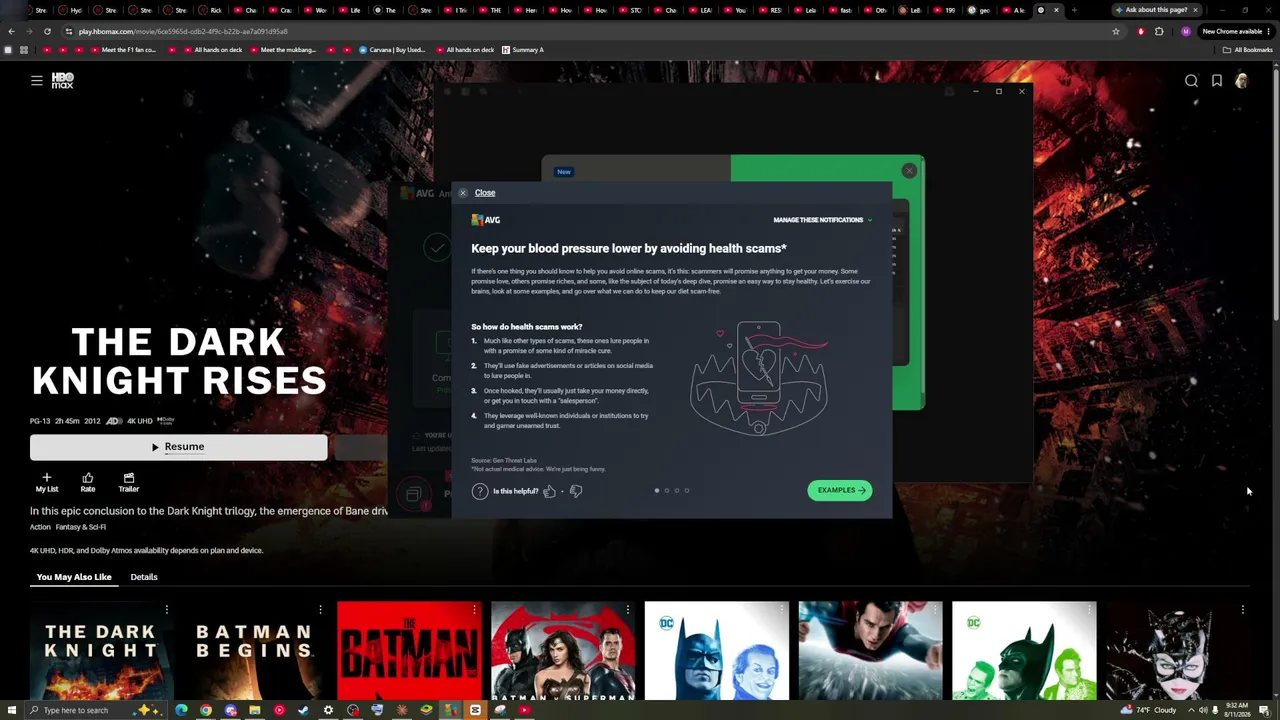Click the question mark help icon
The width and height of the screenshot is (1280, 720).
(x=480, y=491)
